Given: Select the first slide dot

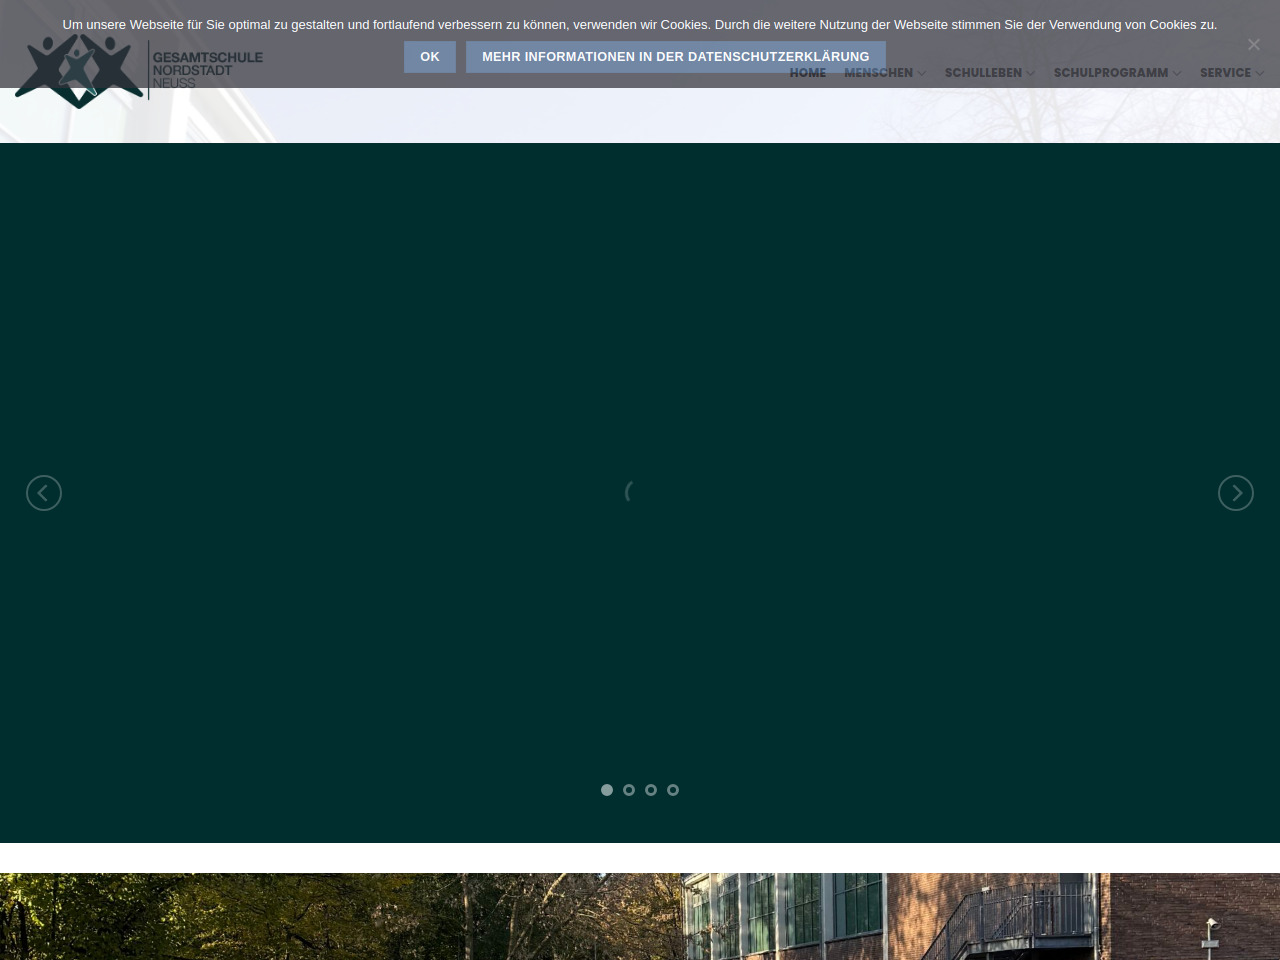Looking at the screenshot, I should [x=607, y=790].
